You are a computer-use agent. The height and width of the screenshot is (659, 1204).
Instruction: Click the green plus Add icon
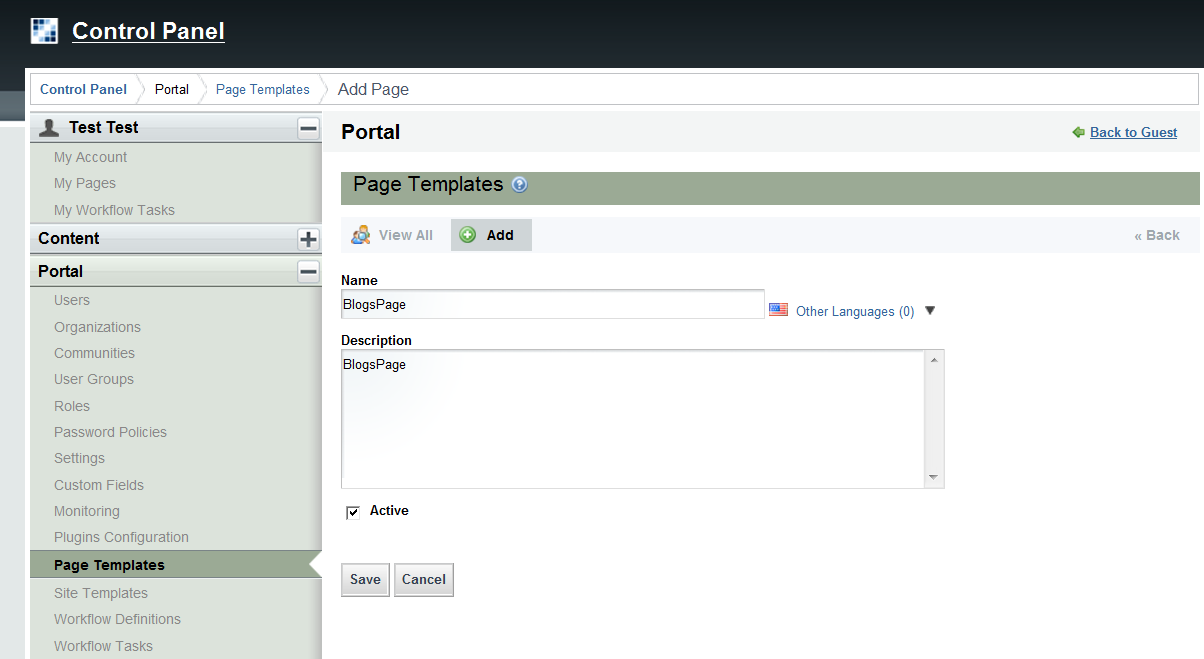(x=468, y=235)
